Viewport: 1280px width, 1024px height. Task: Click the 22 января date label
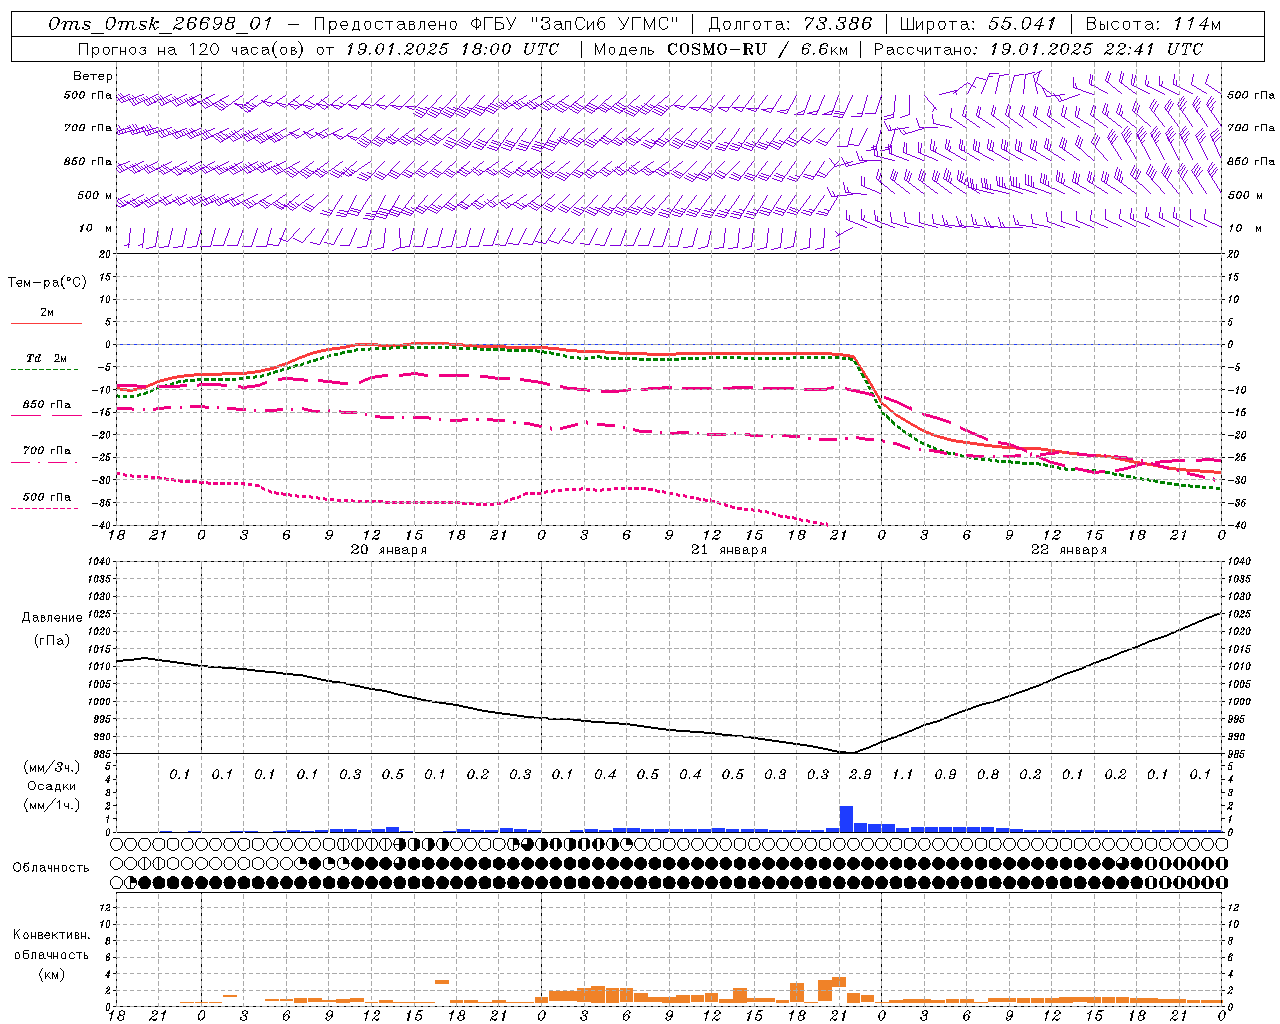1068,550
